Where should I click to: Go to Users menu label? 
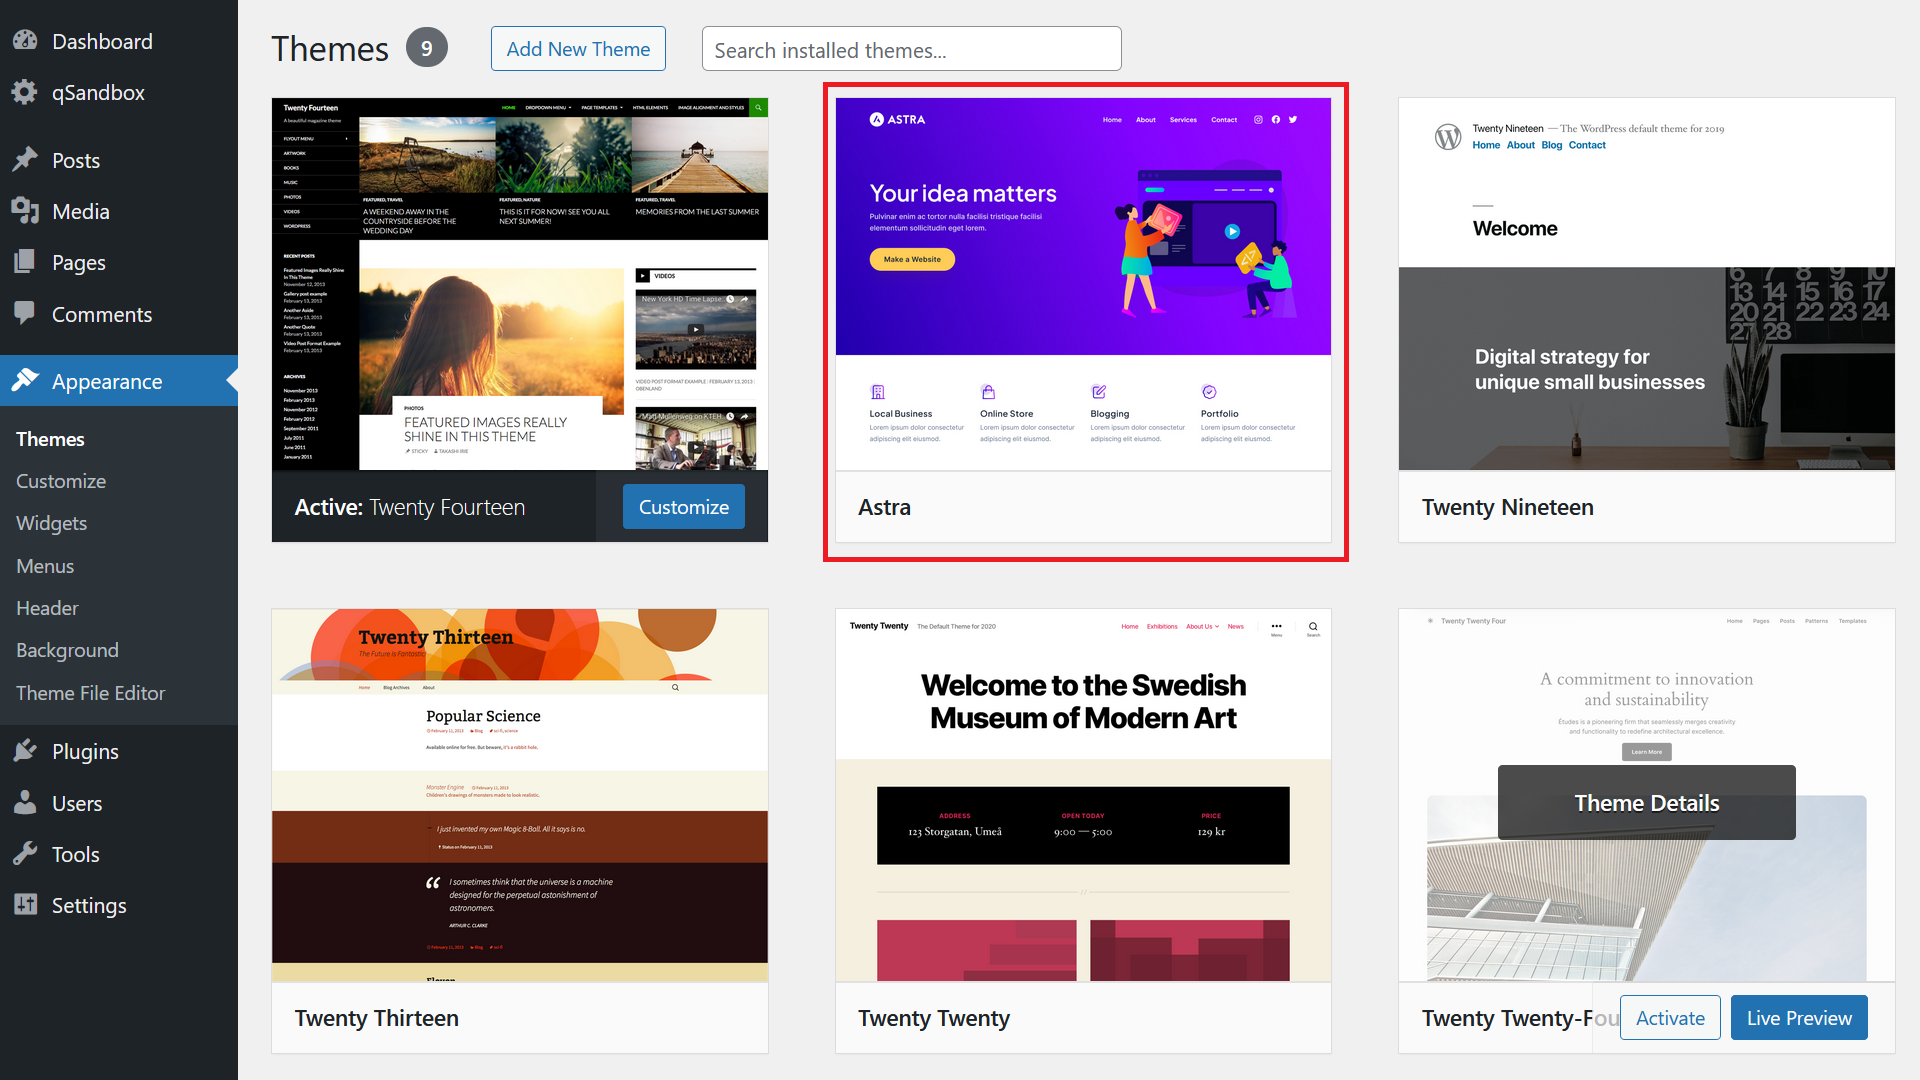[x=77, y=803]
